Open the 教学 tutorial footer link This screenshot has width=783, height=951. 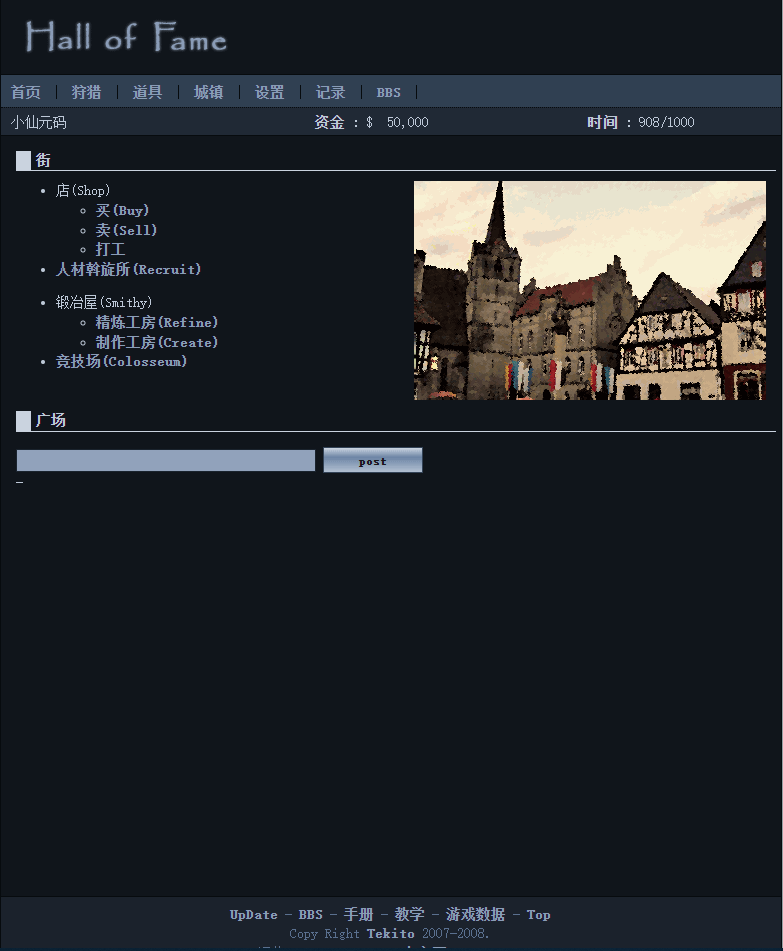[409, 915]
